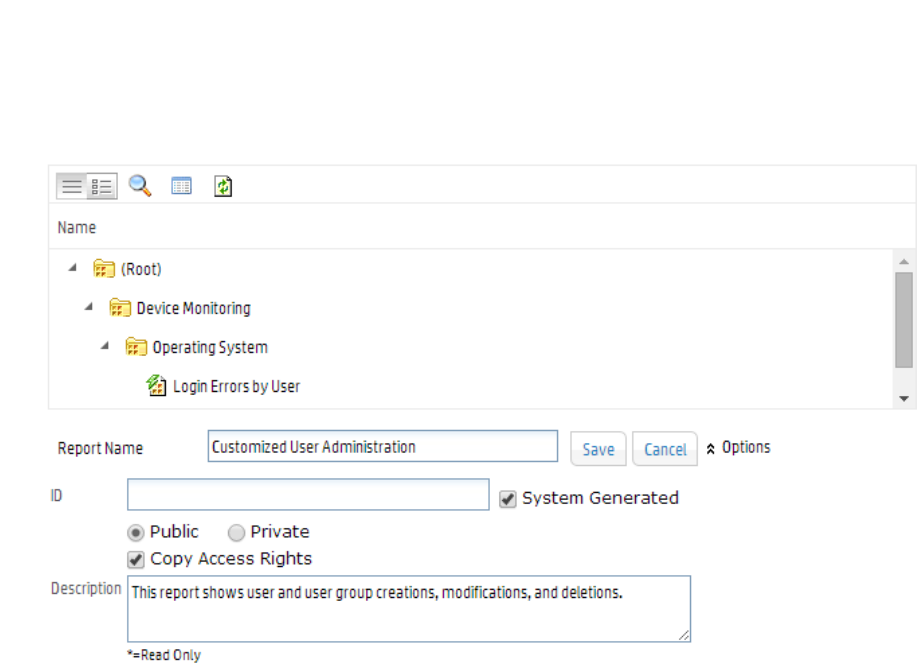Toggle the Copy Access Rights checkbox
Image resolution: width=917 pixels, height=671 pixels.
tap(136, 560)
